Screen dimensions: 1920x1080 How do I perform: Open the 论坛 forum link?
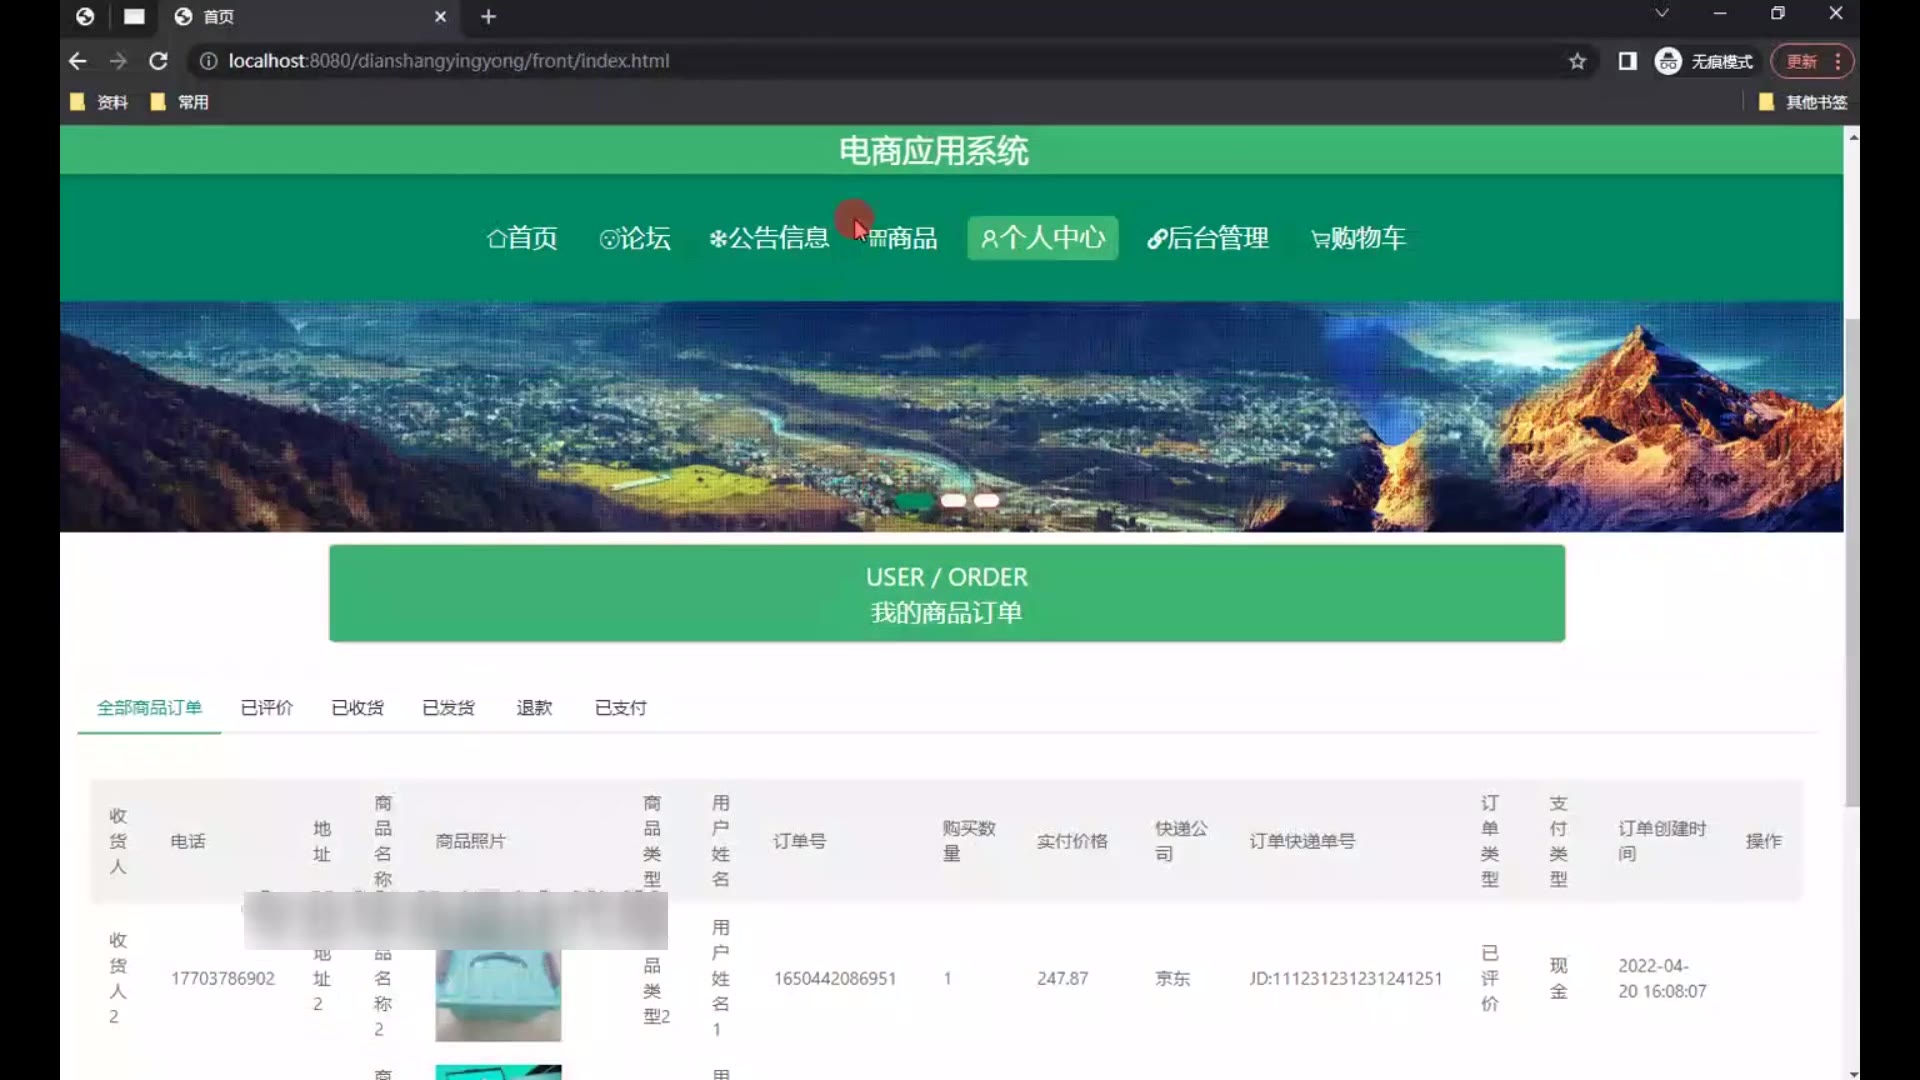[x=635, y=238]
